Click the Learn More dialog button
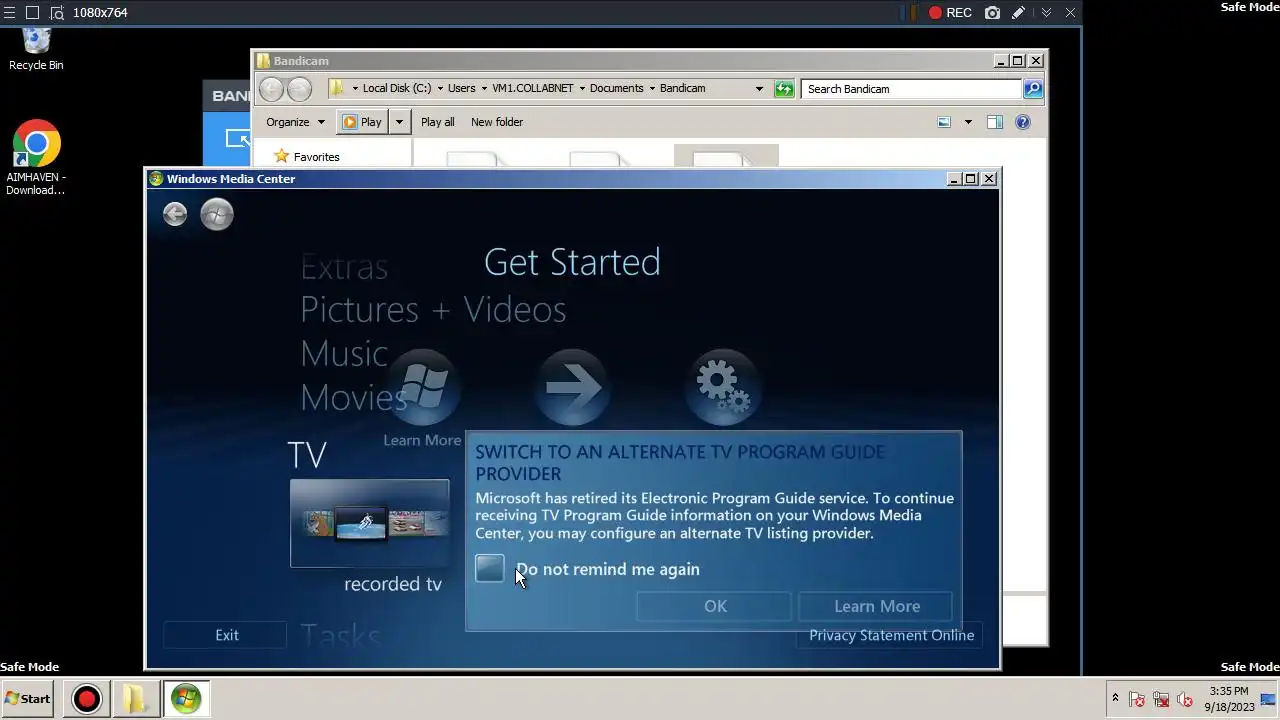The image size is (1280, 720). point(877,606)
